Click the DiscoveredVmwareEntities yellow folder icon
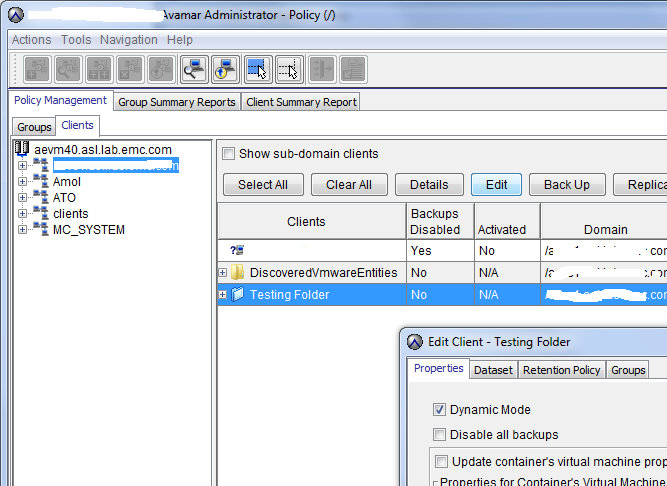 point(237,272)
